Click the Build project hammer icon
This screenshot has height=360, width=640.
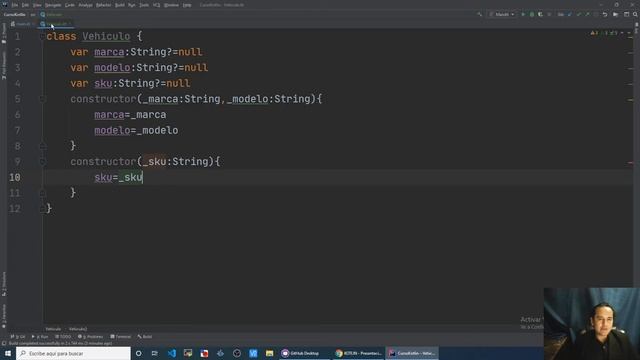(479, 14)
